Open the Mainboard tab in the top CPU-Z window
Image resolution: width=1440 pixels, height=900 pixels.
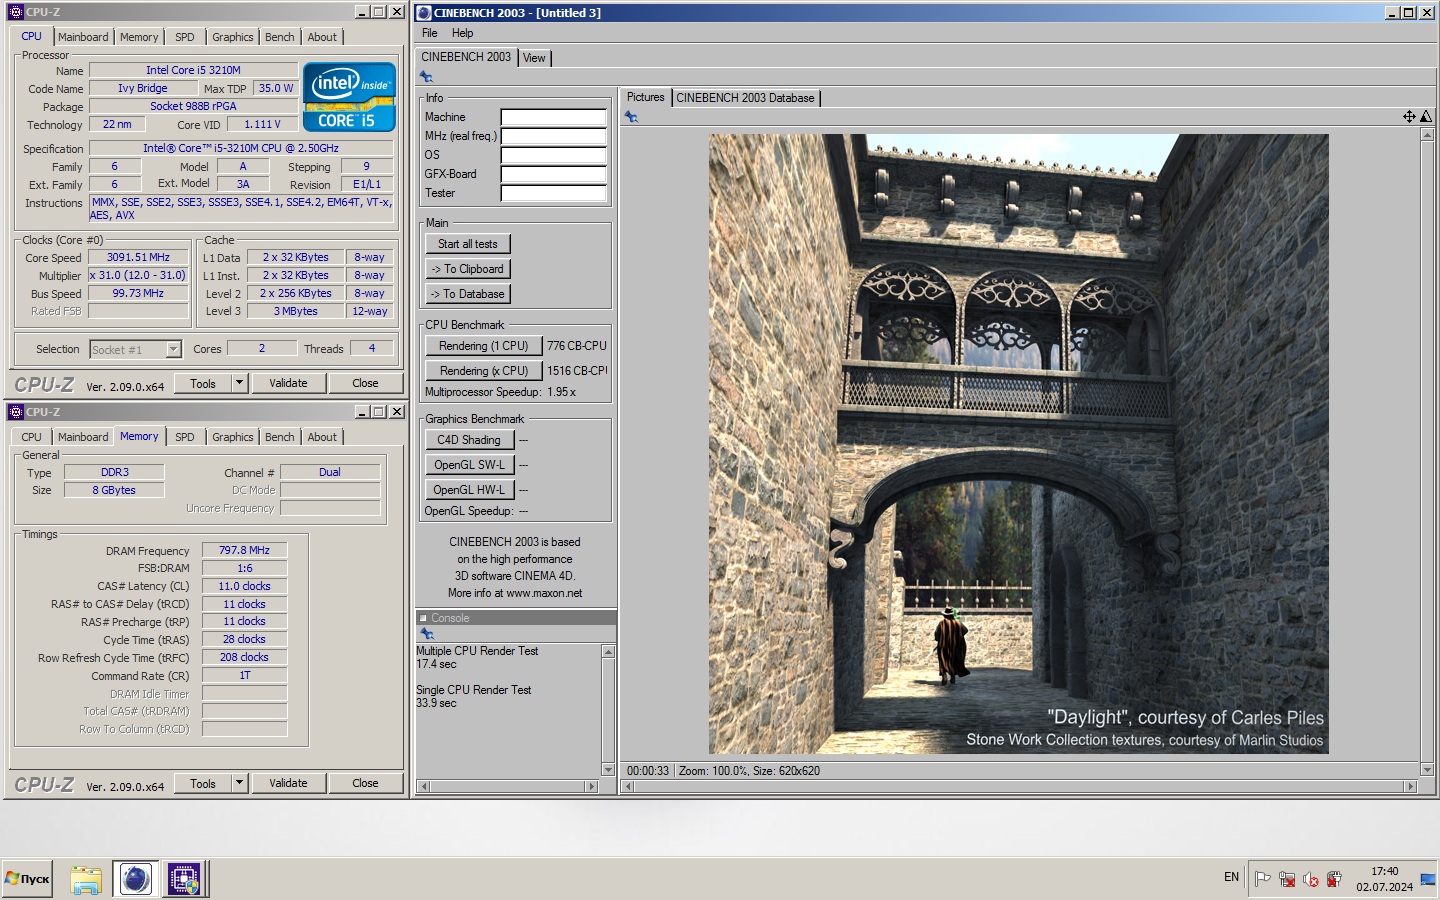click(x=83, y=37)
